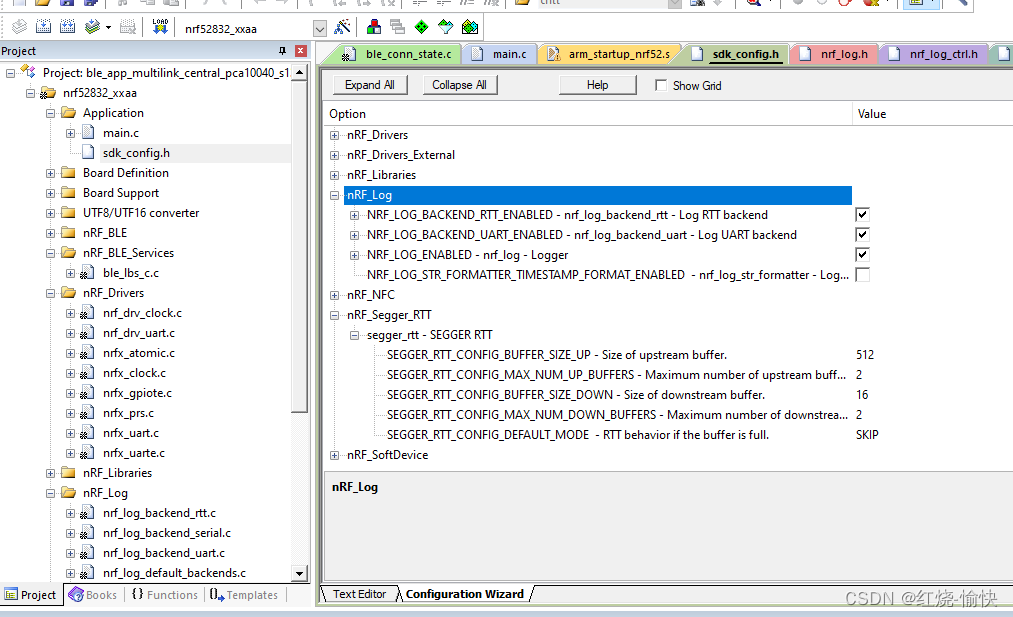Click the Application folder icon
This screenshot has height=617, width=1013.
pyautogui.click(x=68, y=113)
